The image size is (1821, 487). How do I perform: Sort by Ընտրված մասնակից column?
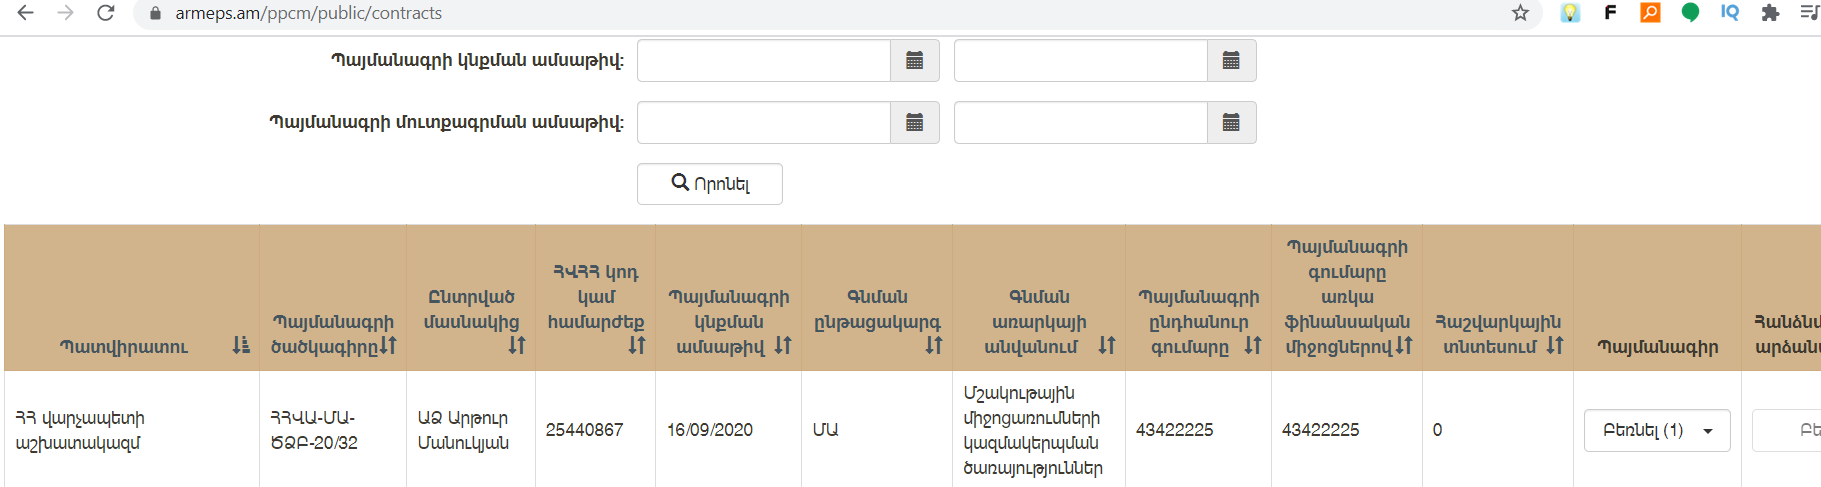pos(516,345)
